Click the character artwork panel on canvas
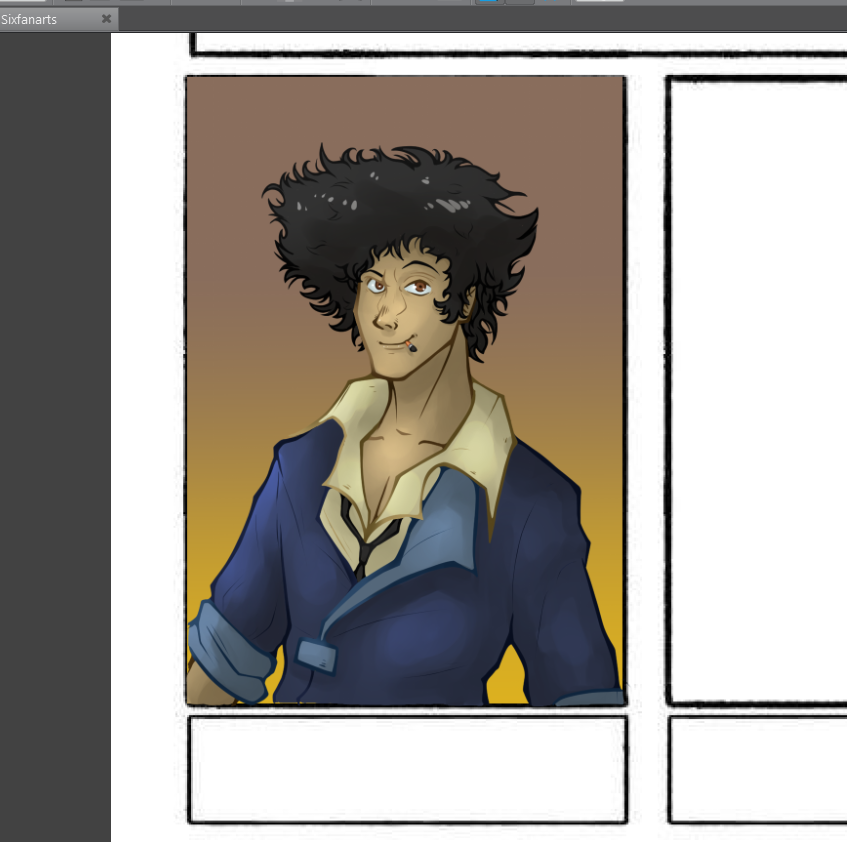This screenshot has height=842, width=847. point(406,391)
